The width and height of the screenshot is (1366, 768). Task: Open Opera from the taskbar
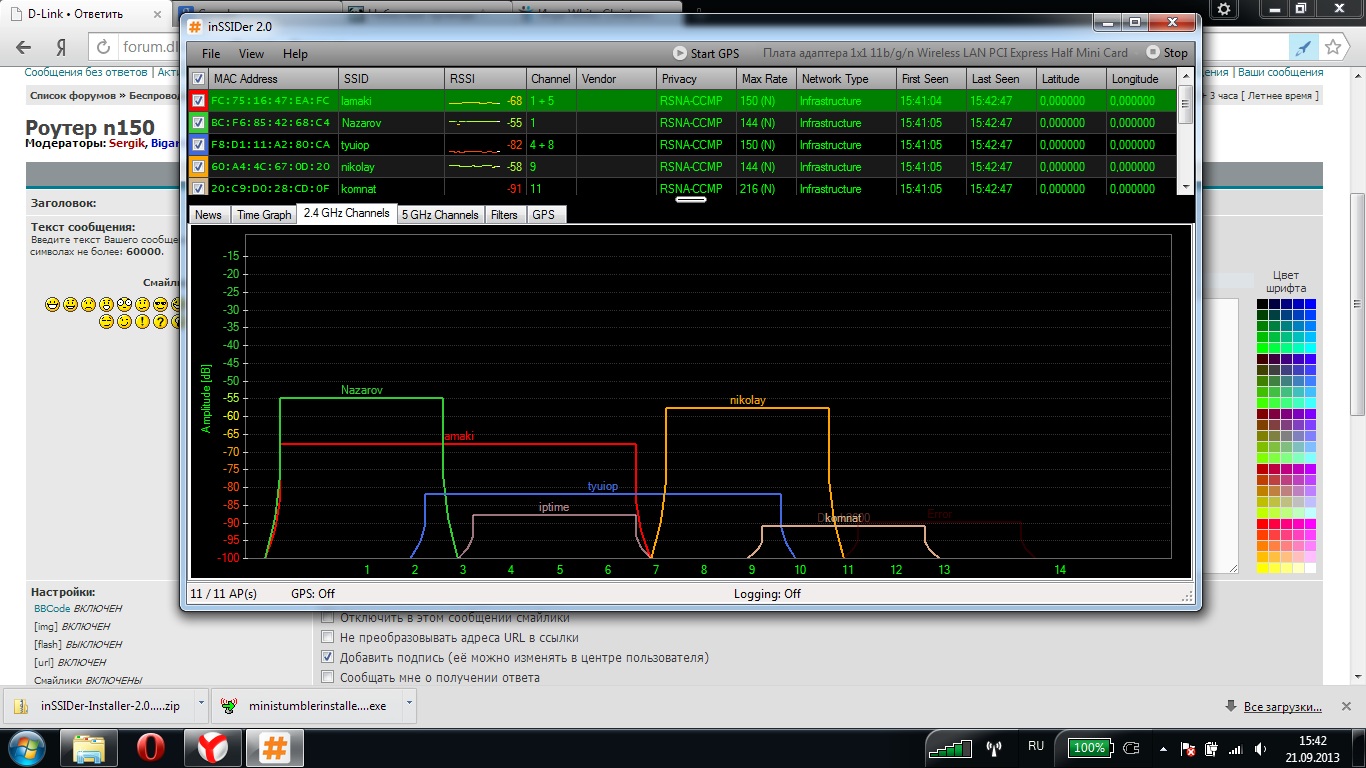[x=150, y=748]
